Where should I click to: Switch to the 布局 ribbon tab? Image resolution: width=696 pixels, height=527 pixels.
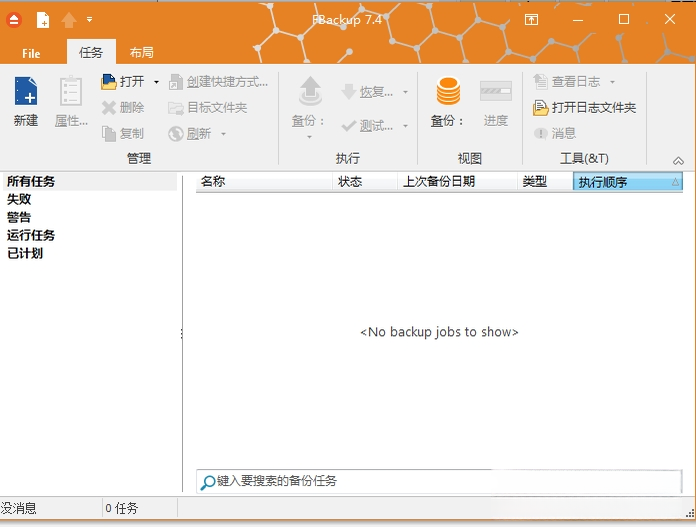point(142,53)
